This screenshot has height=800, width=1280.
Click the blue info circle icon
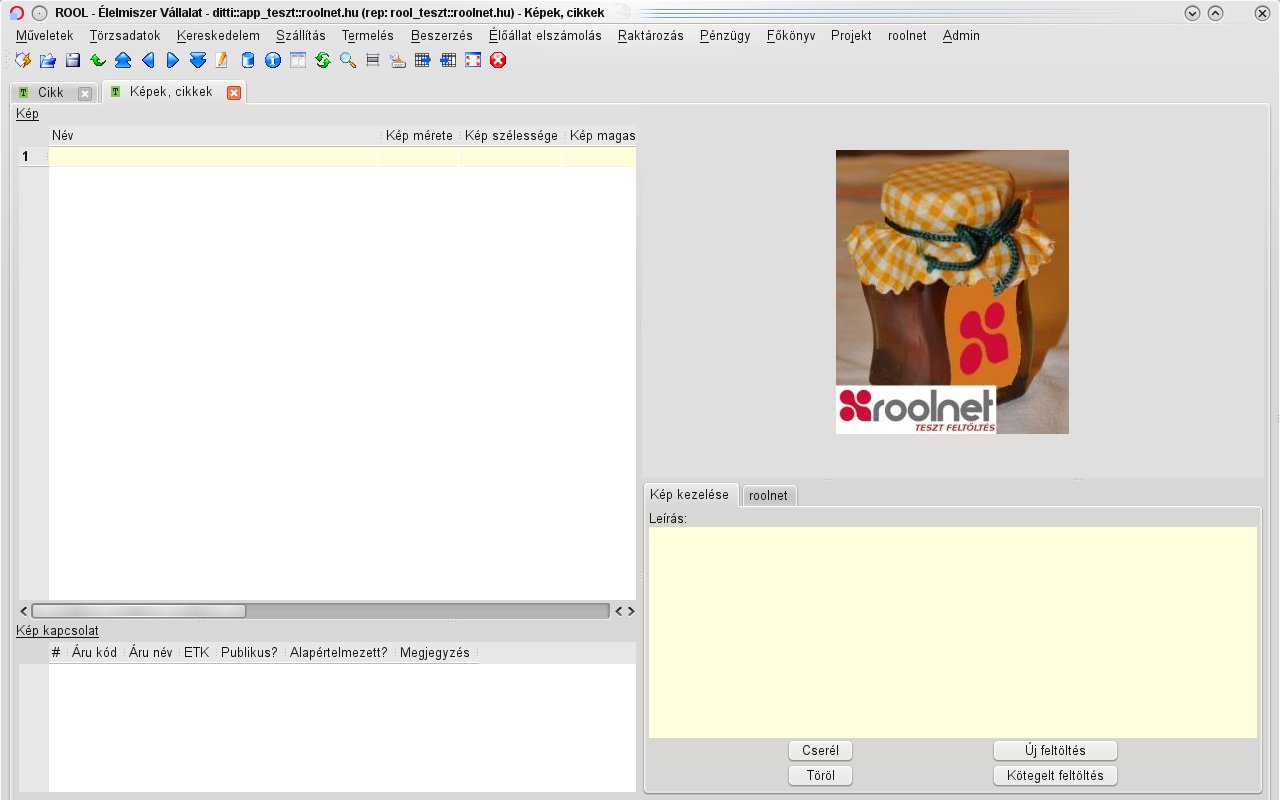point(273,61)
